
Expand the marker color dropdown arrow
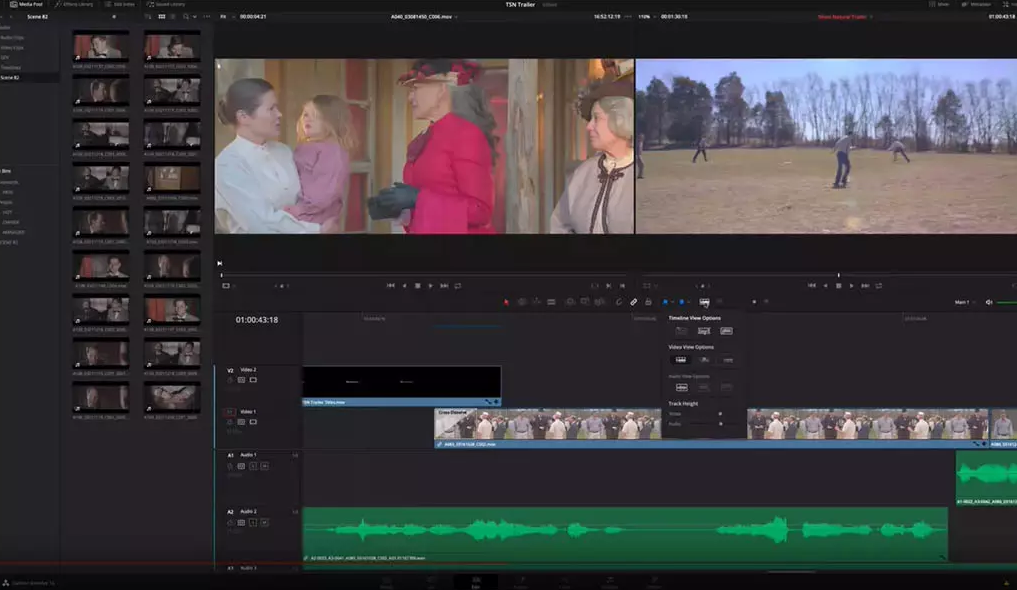(x=688, y=302)
